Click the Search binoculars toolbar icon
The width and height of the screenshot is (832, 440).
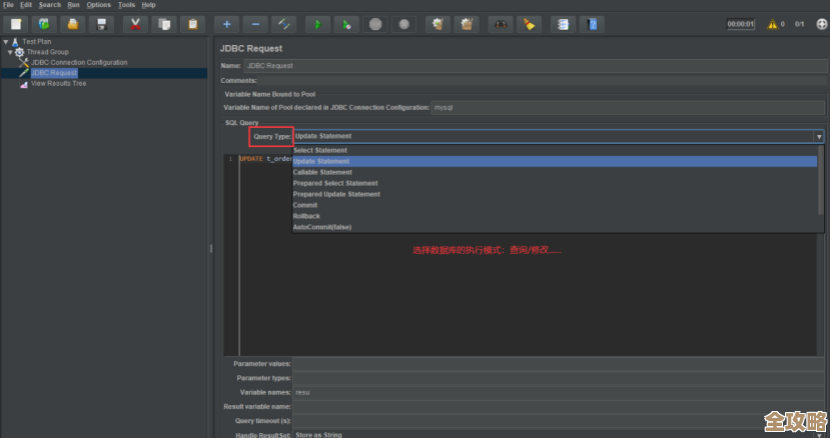click(501, 24)
